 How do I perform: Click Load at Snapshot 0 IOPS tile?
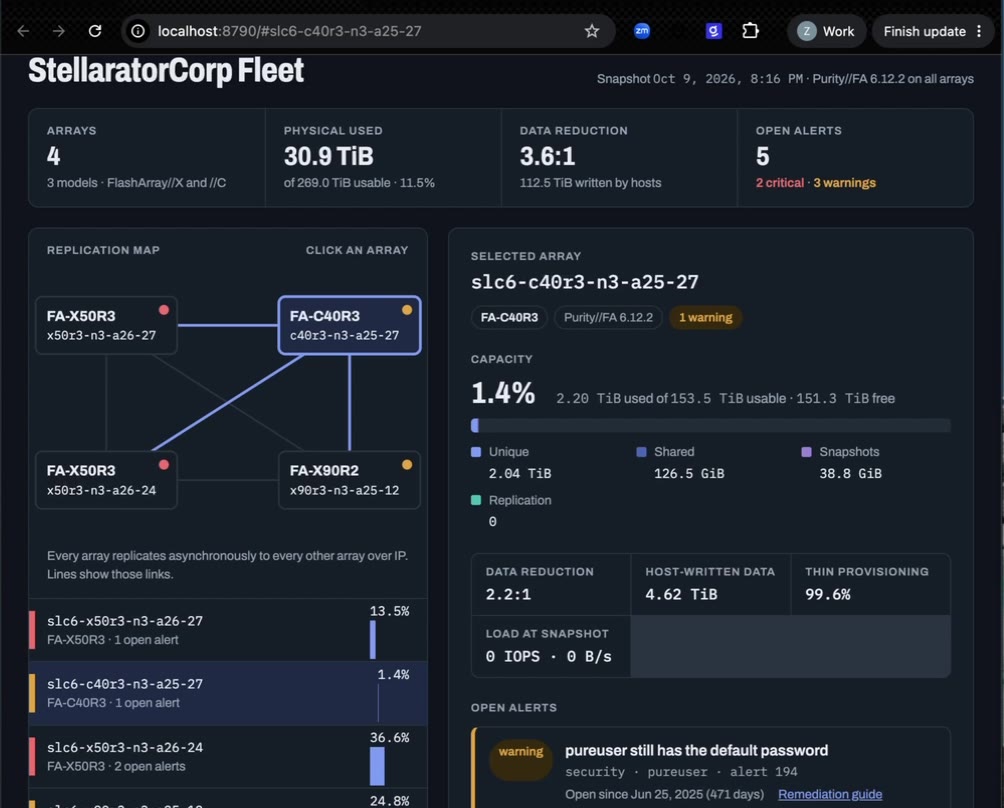[551, 647]
